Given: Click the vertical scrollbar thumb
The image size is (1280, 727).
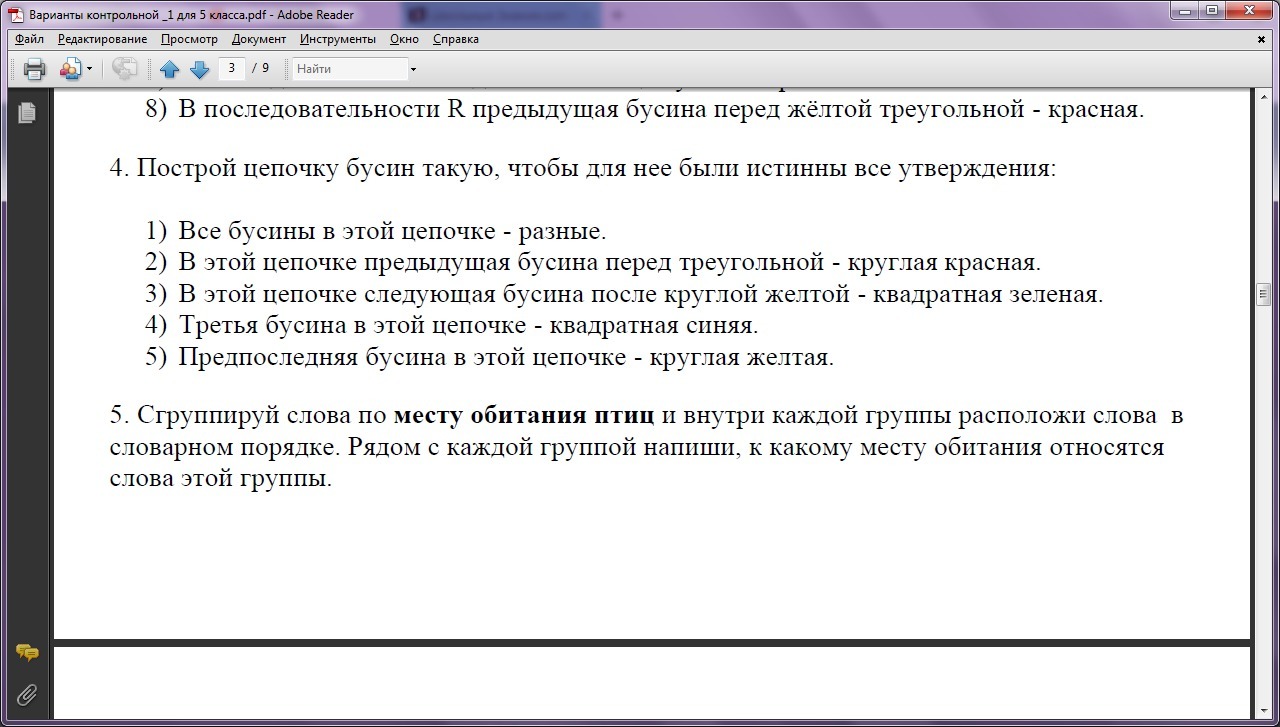Looking at the screenshot, I should pyautogui.click(x=1262, y=294).
